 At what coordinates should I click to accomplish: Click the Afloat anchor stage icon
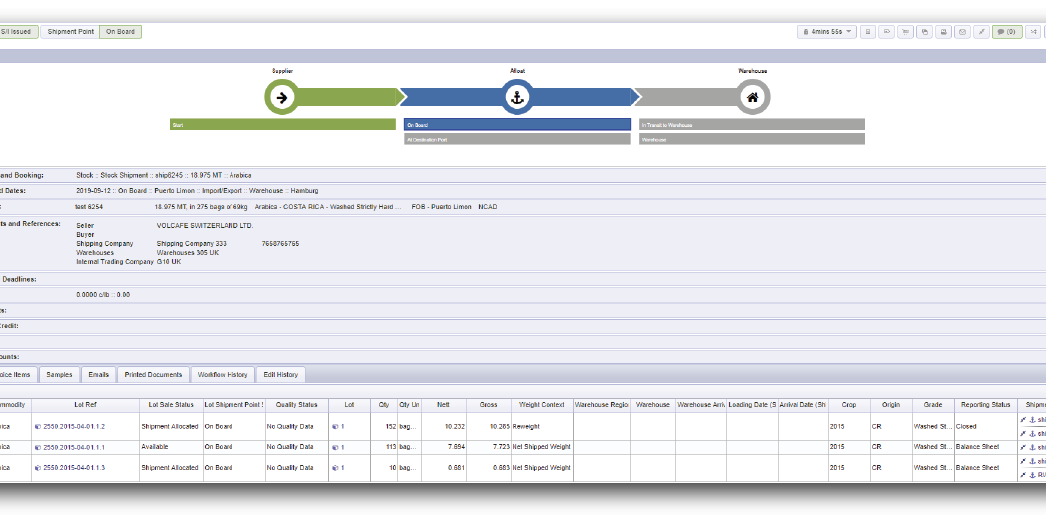click(517, 97)
